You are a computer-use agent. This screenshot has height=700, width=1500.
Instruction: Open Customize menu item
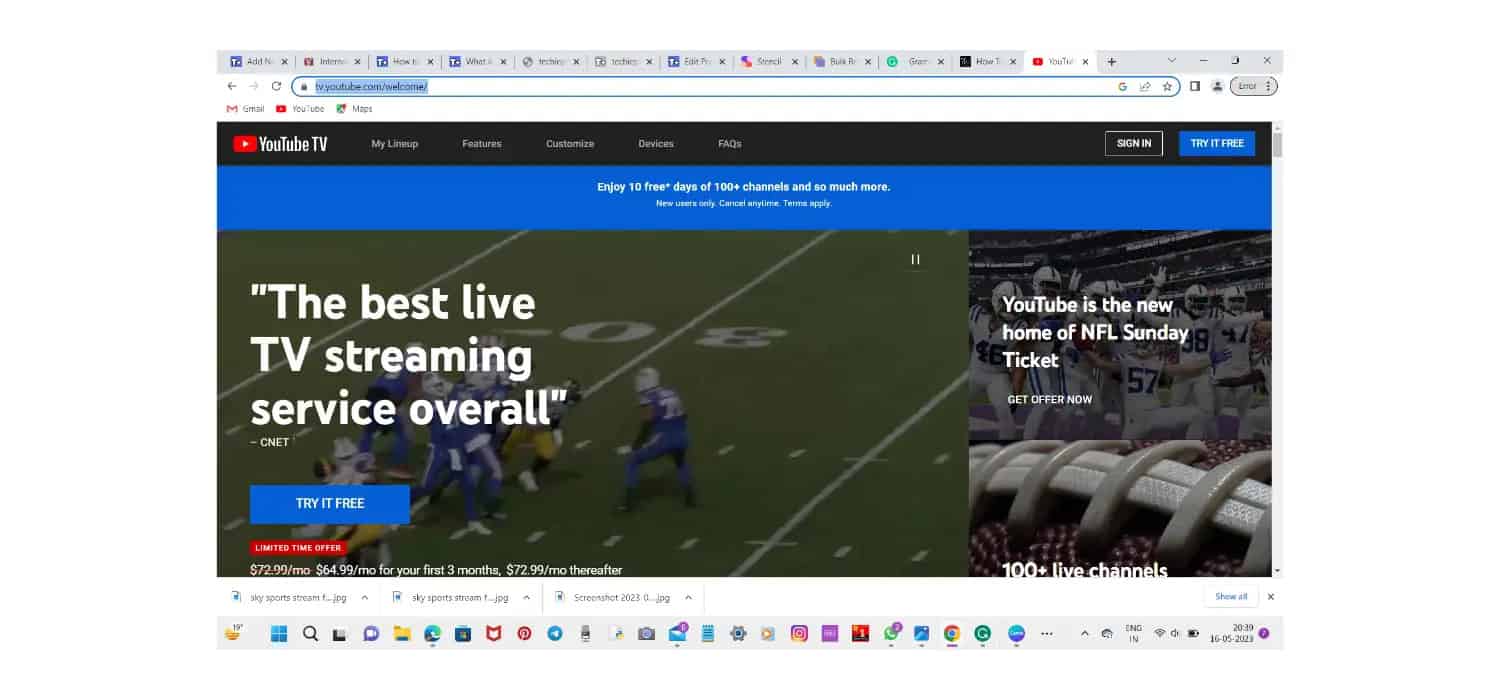570,144
